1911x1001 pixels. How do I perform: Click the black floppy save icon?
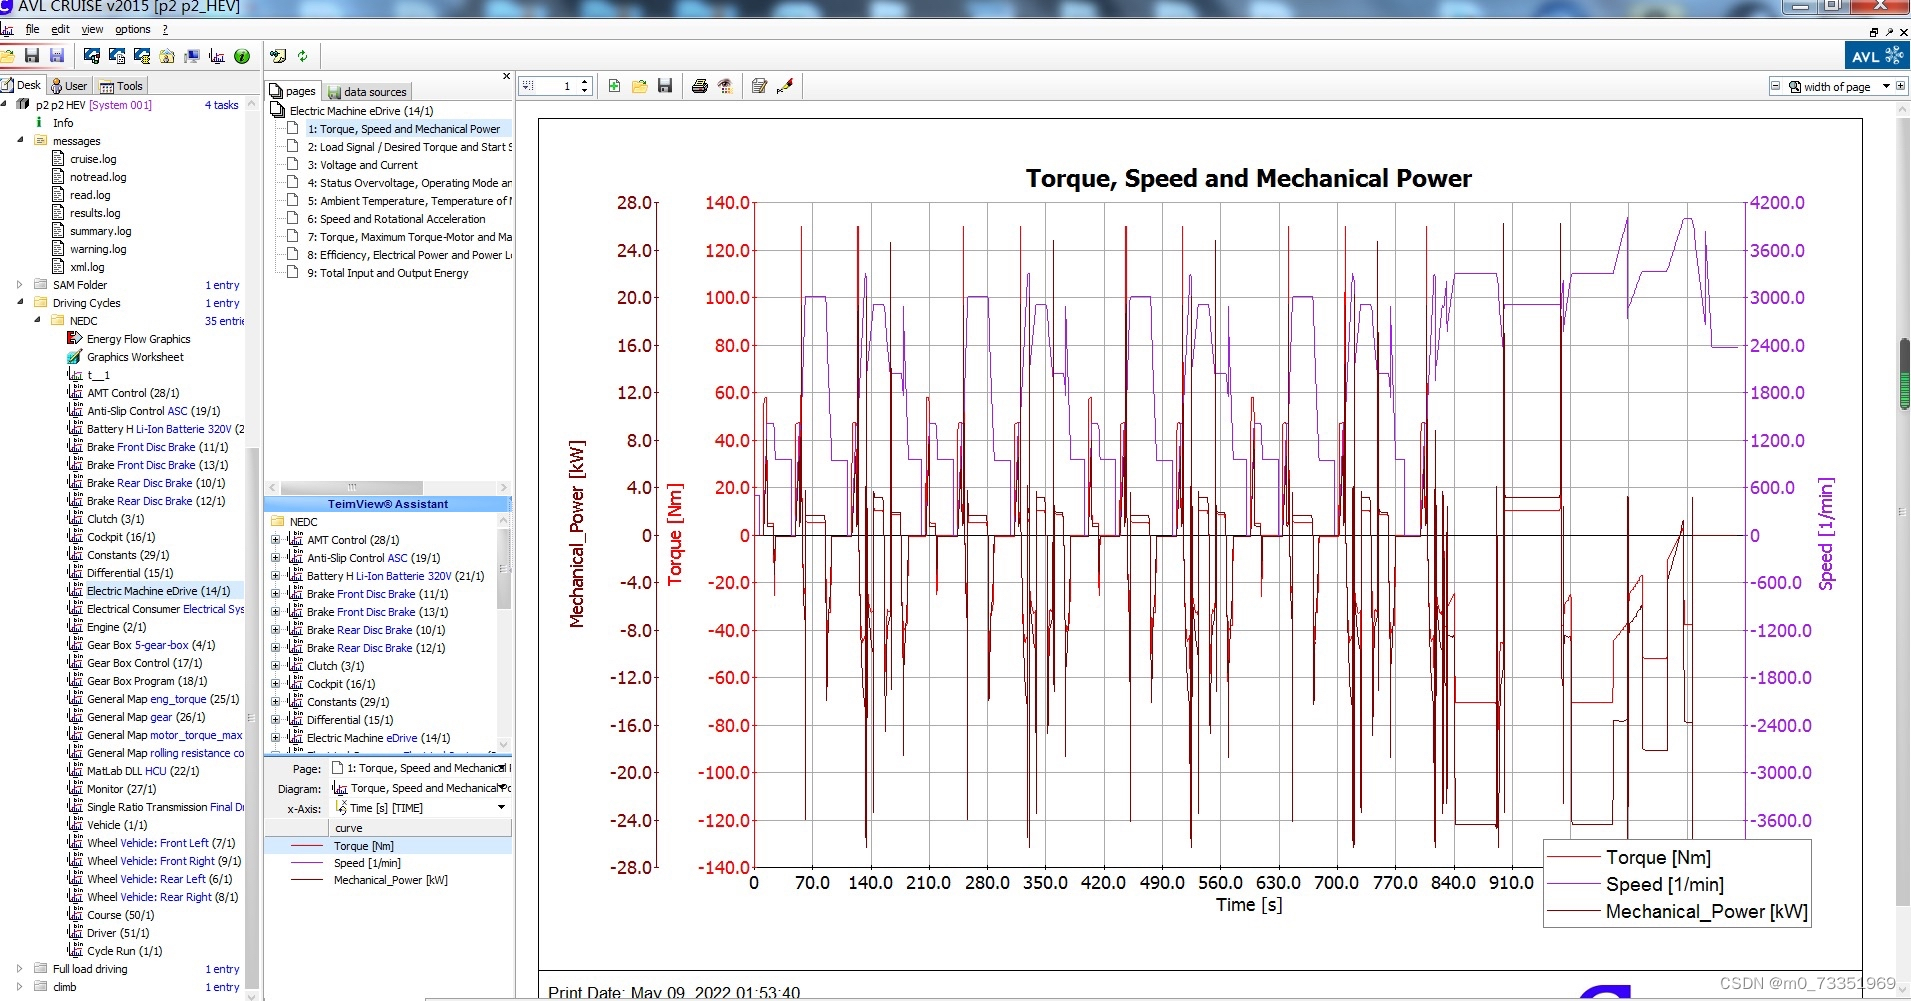32,56
